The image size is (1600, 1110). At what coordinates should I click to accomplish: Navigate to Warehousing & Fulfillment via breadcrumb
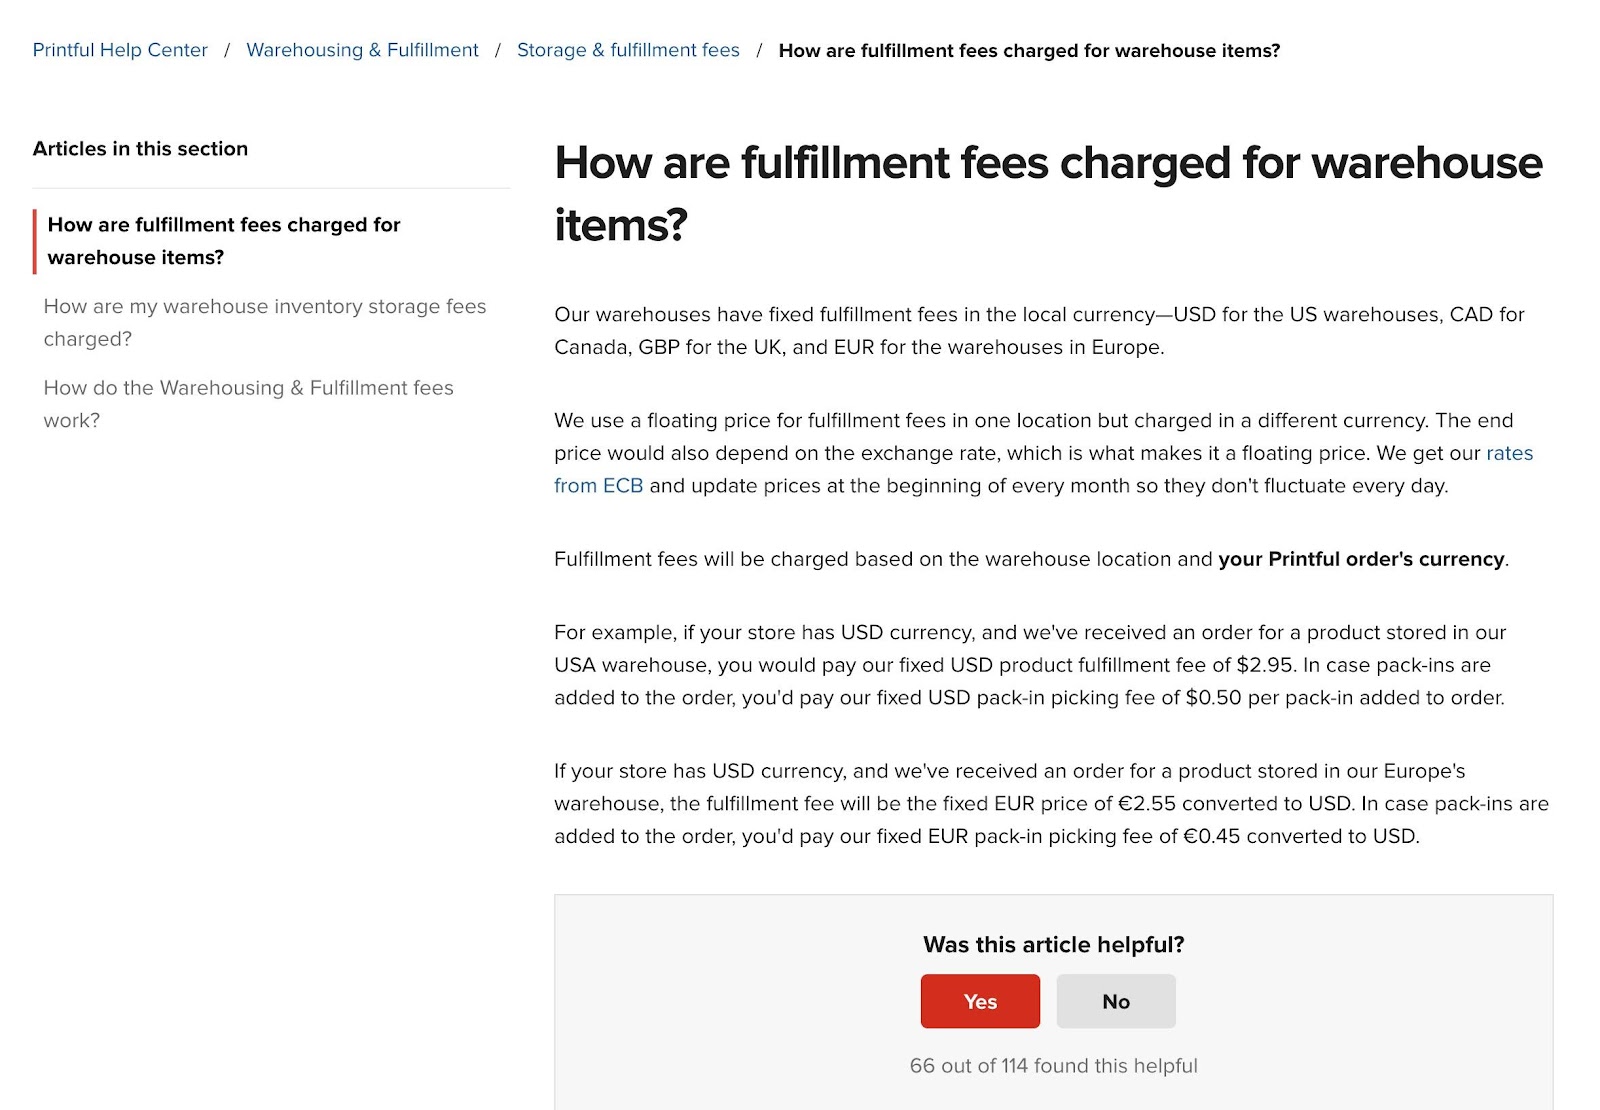pyautogui.click(x=362, y=50)
